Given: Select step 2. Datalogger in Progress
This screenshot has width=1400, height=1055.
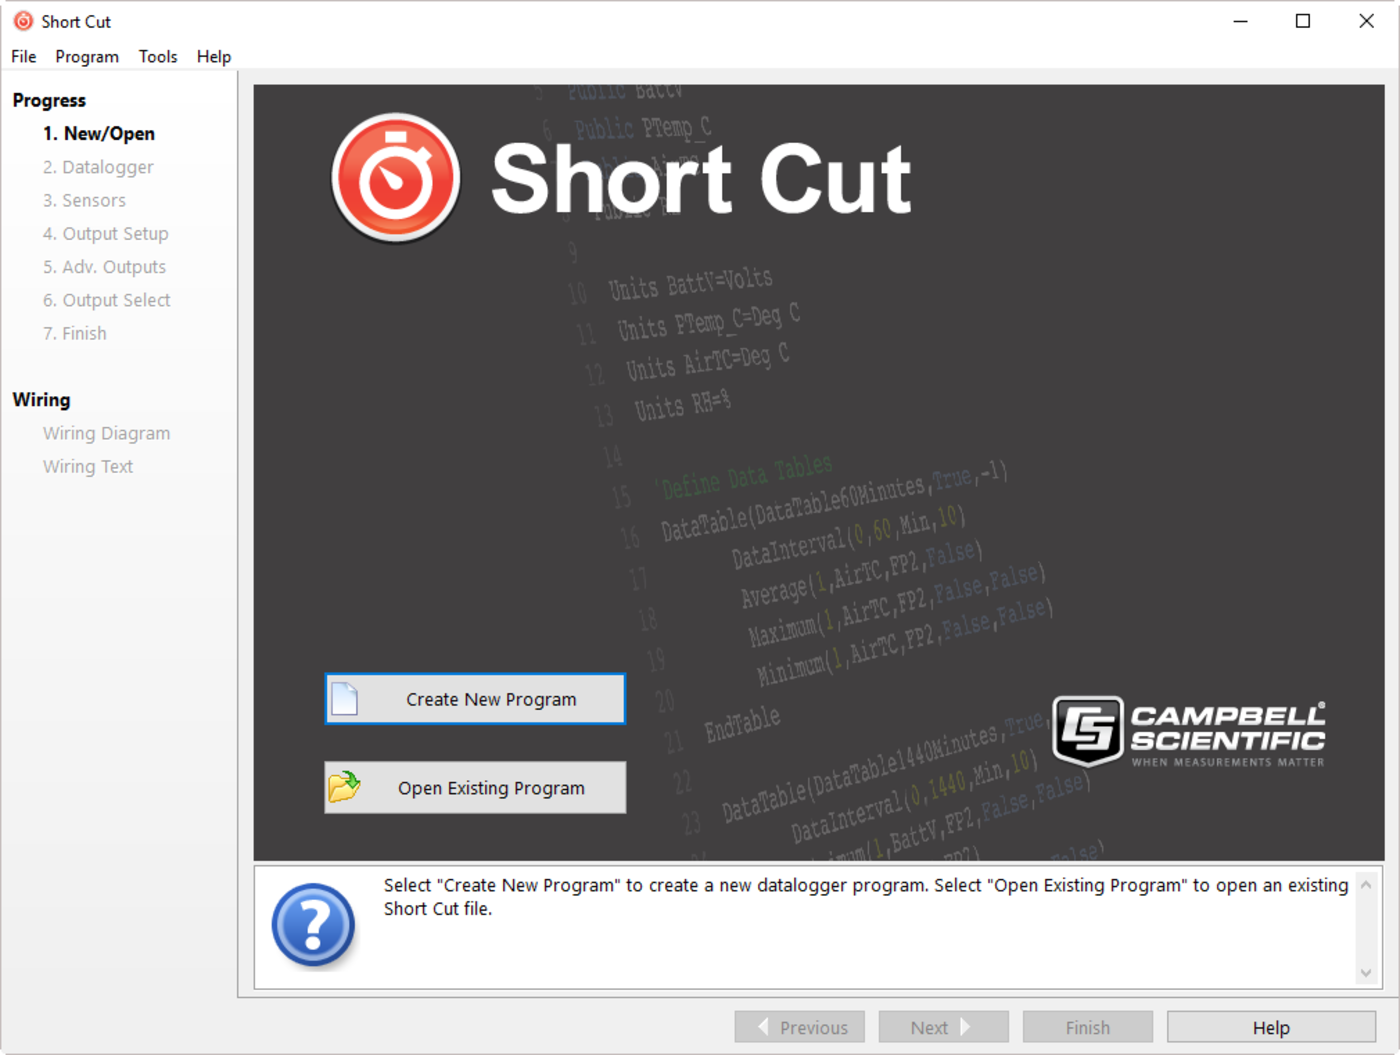Looking at the screenshot, I should [98, 167].
